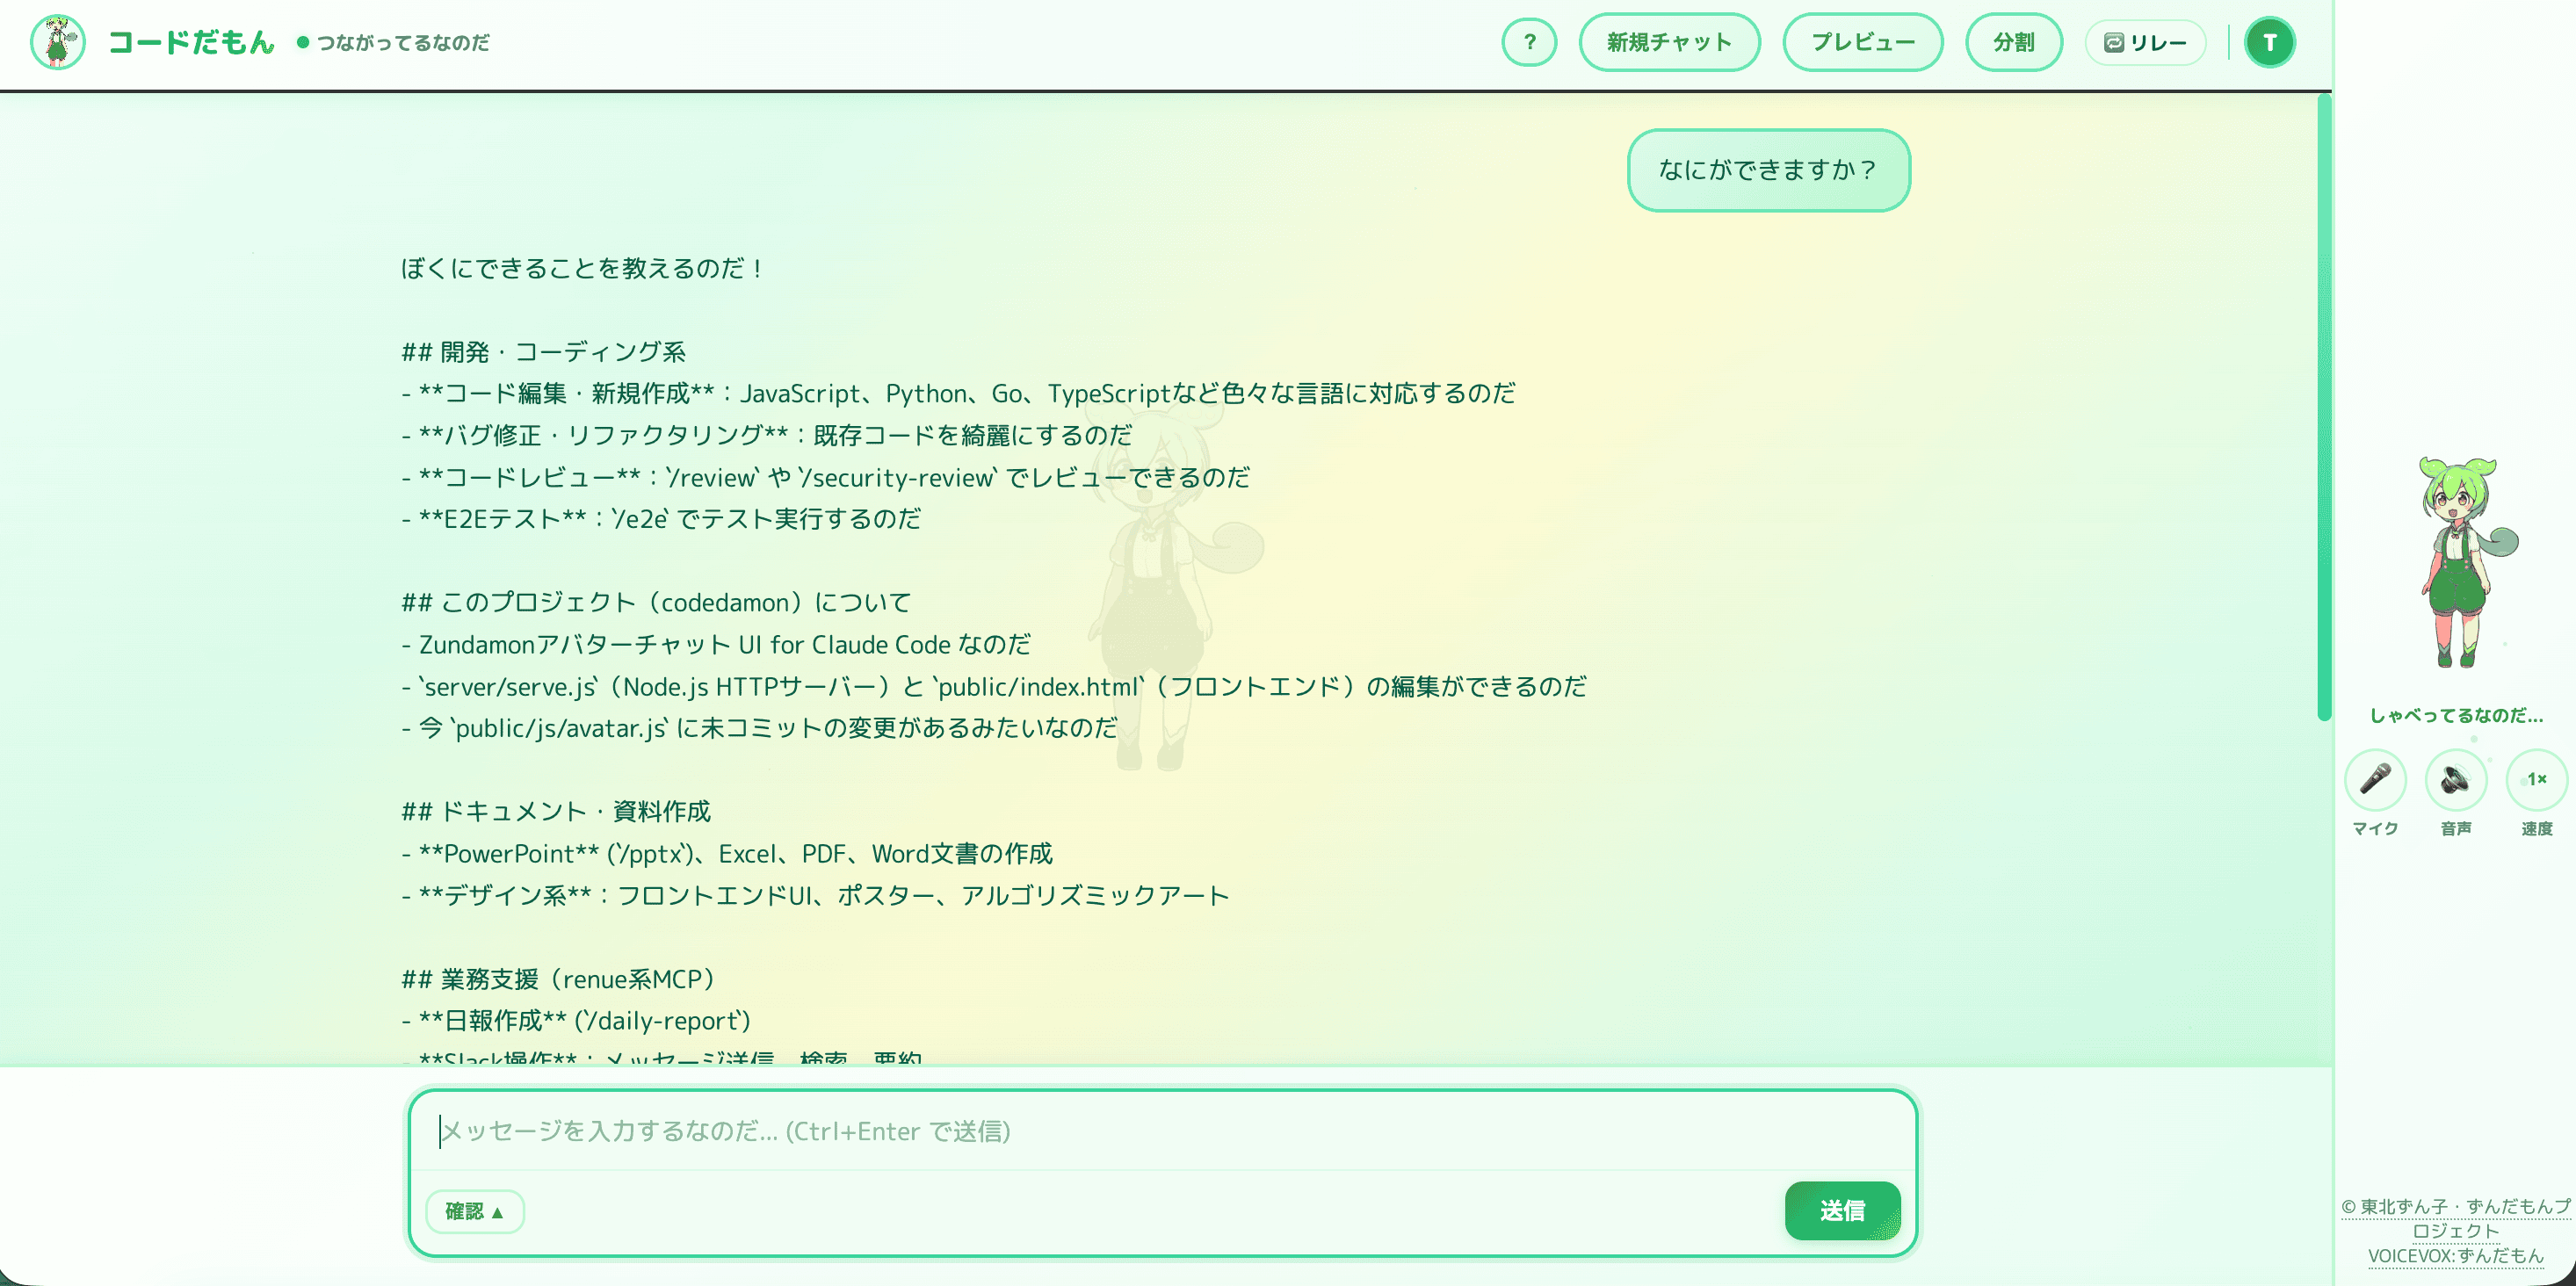
Task: Open the VOICEVOX:ずんだもん credit link
Action: 2455,1256
